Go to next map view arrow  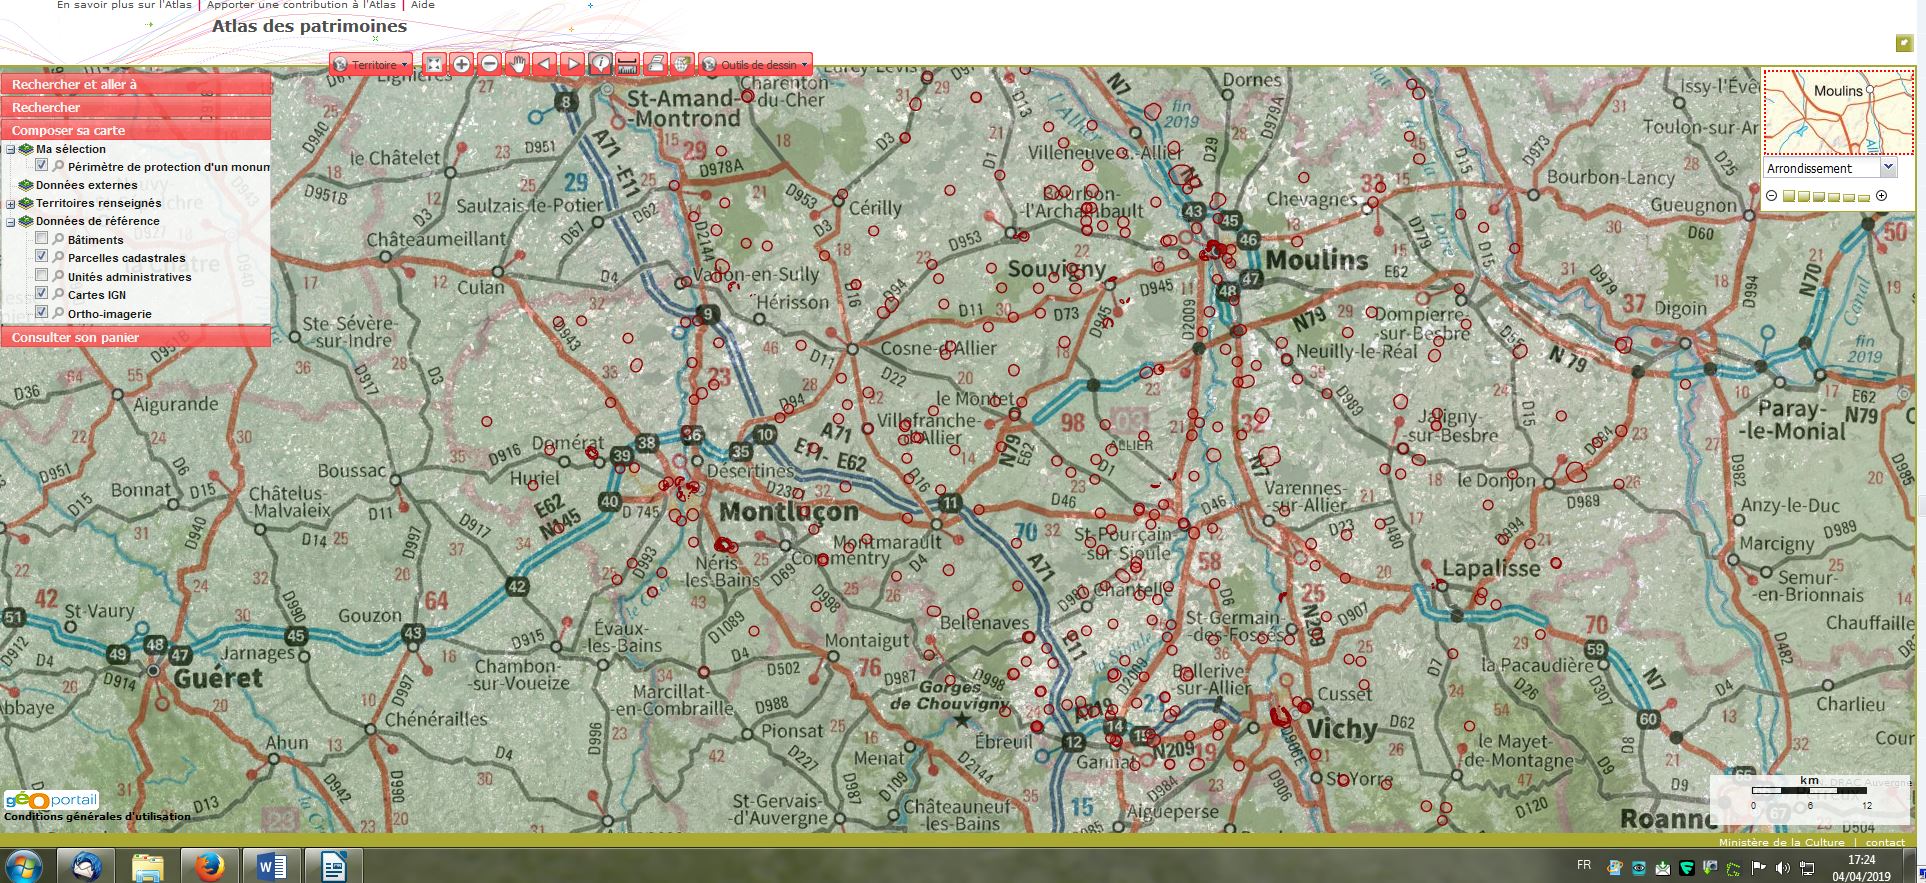click(x=572, y=64)
